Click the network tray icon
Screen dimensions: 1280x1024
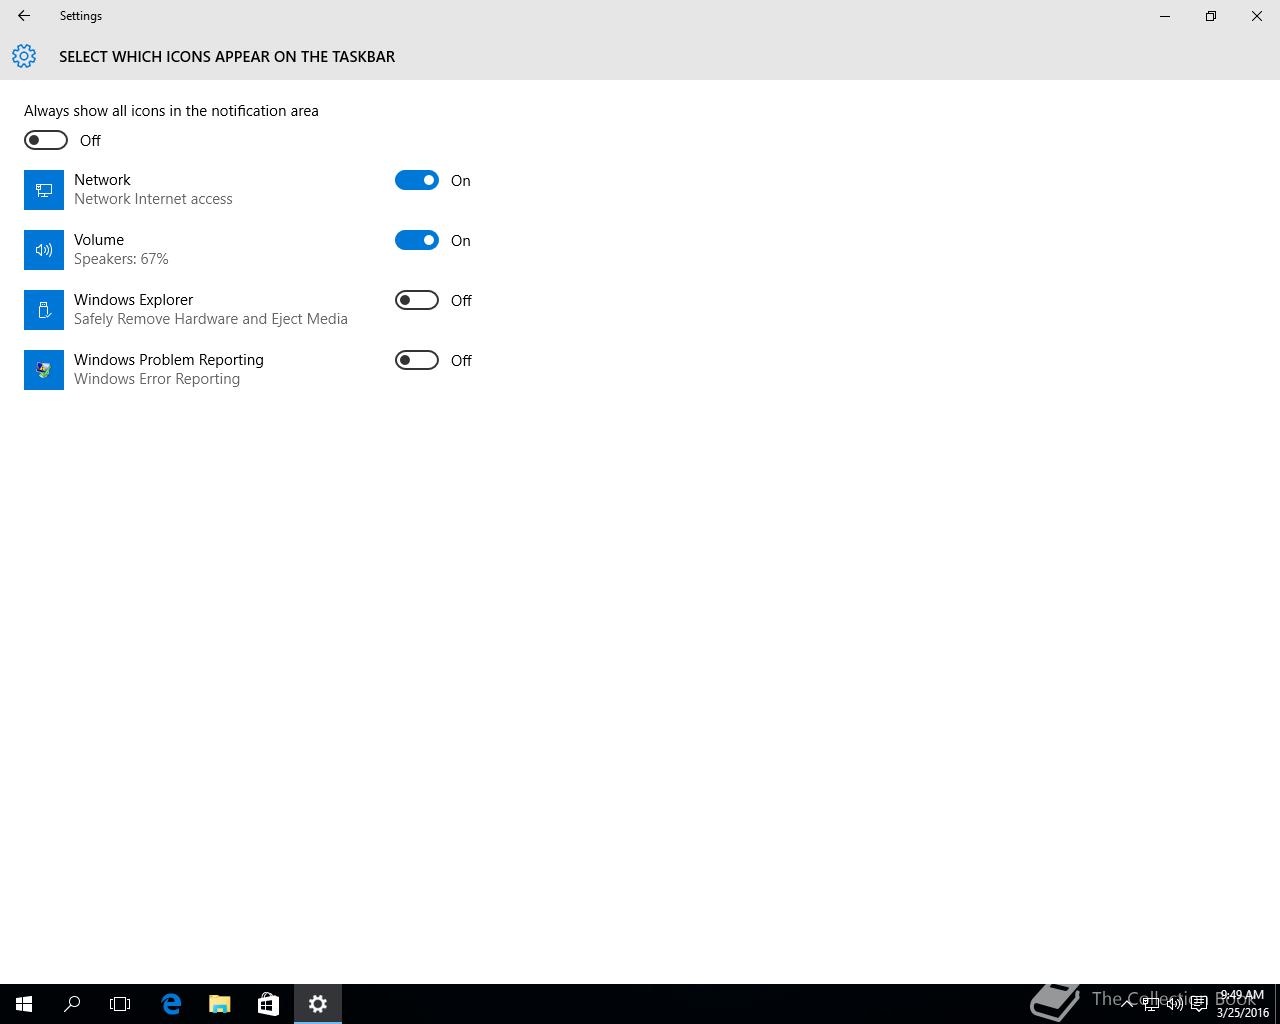click(1151, 1004)
